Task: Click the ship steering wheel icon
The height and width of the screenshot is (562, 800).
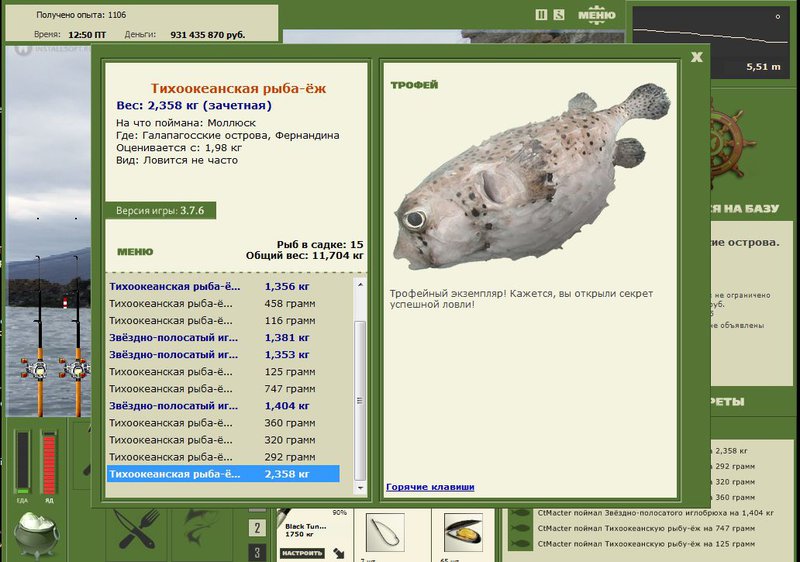Action: tap(732, 146)
